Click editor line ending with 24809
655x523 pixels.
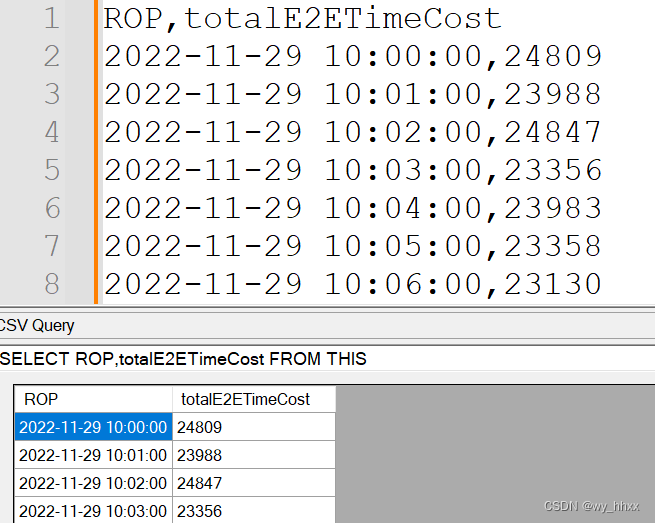click(x=353, y=56)
